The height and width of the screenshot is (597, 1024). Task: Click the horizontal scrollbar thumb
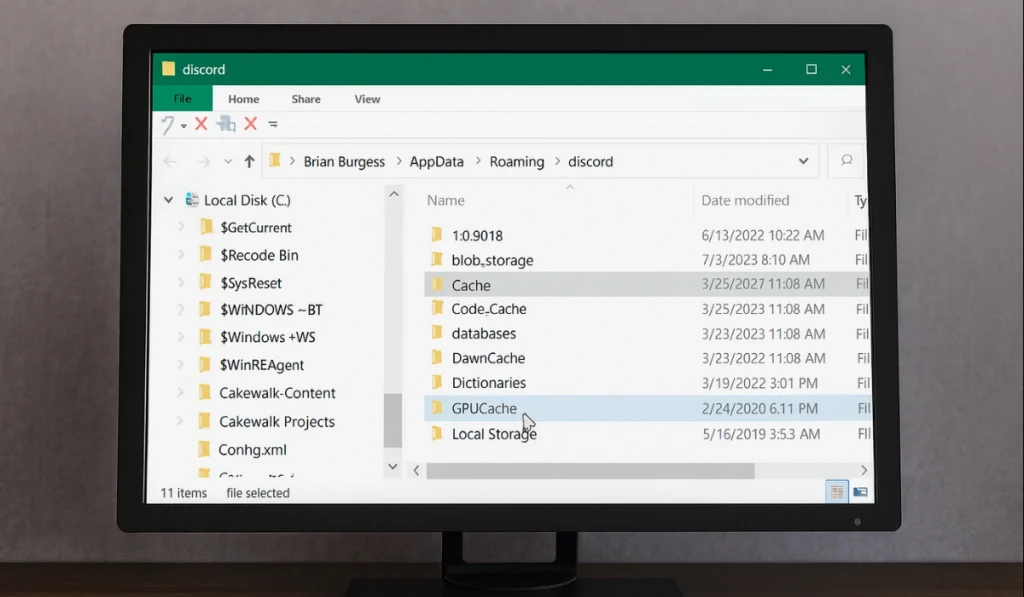590,471
